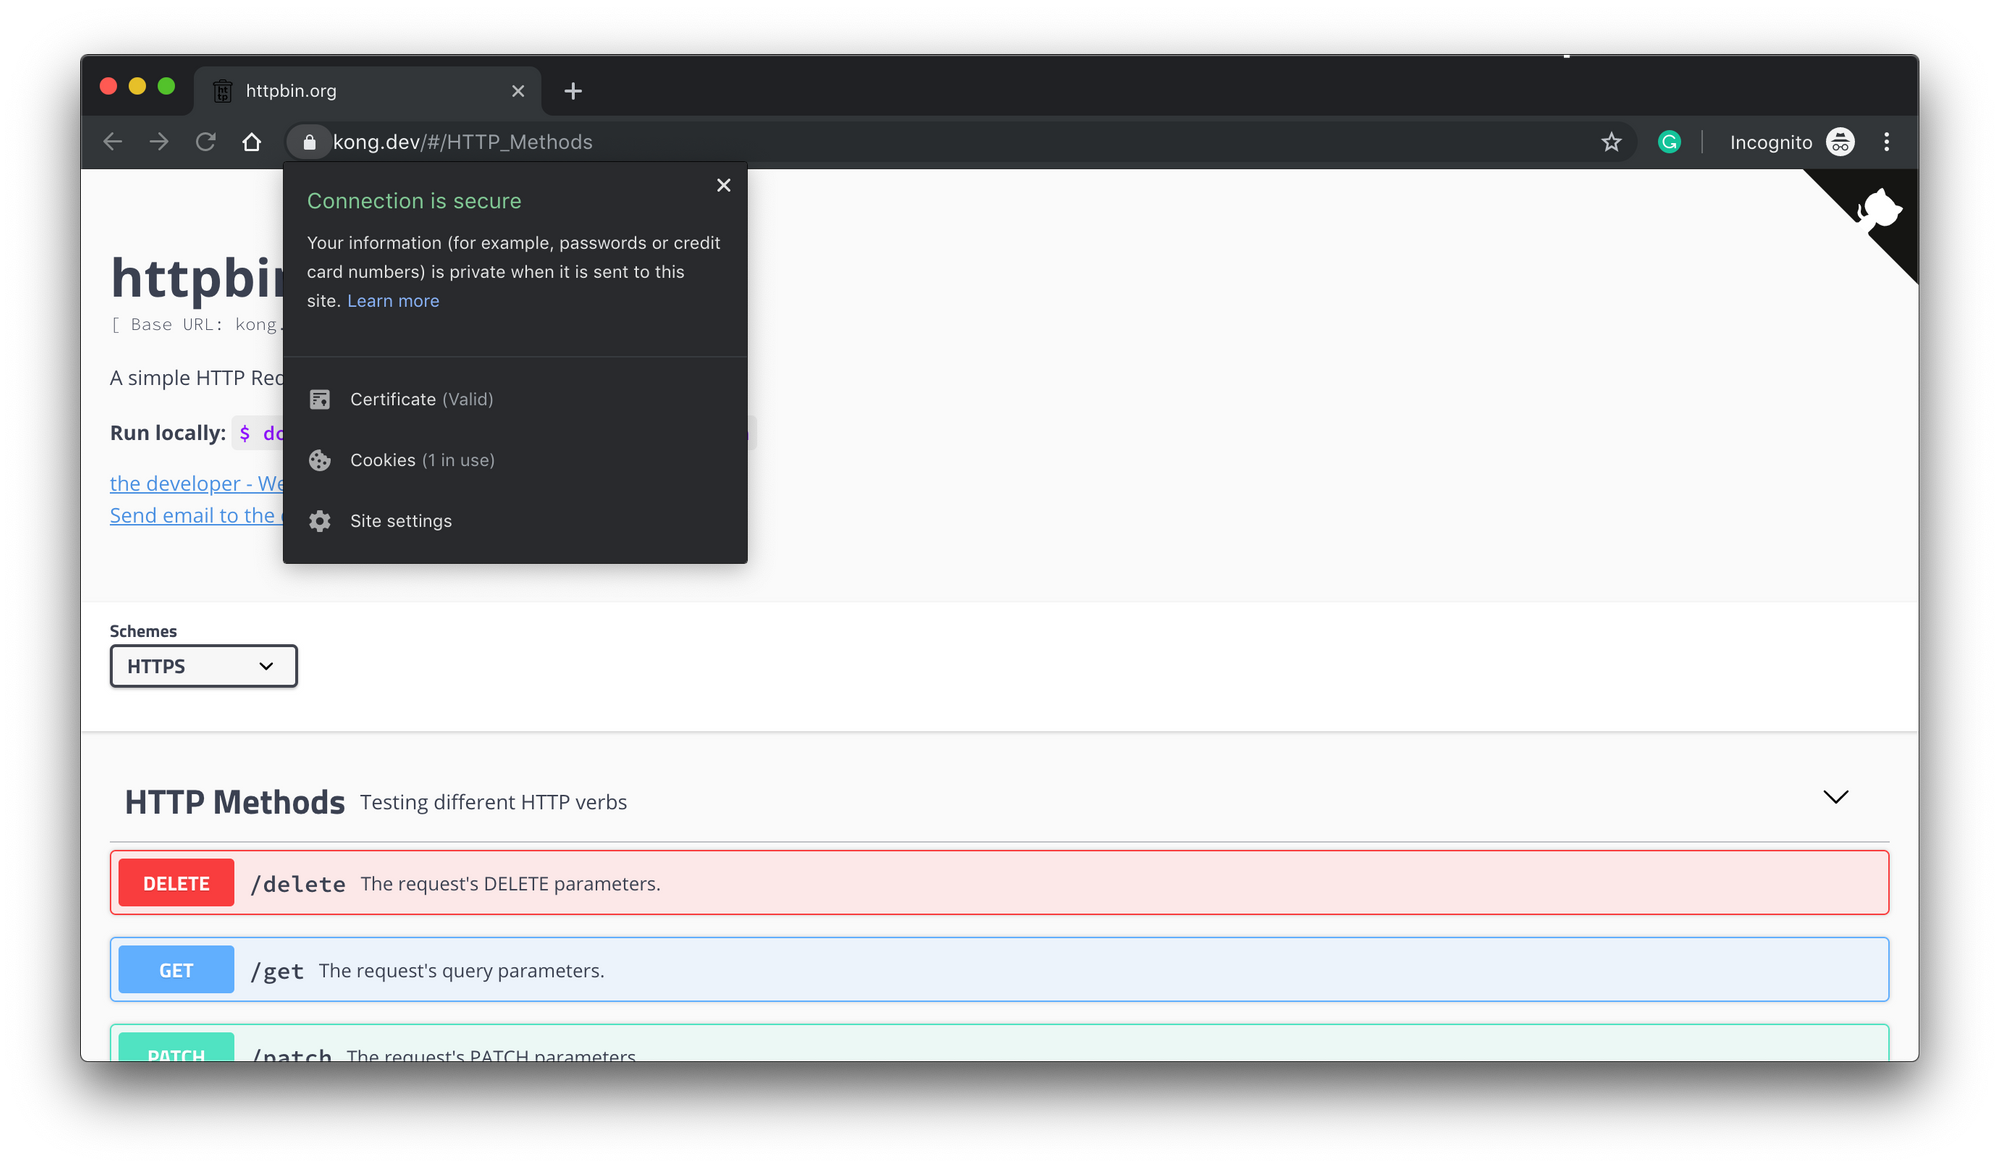Image resolution: width=2000 pixels, height=1169 pixels.
Task: Open Chrome's three-dot menu
Action: (x=1887, y=141)
